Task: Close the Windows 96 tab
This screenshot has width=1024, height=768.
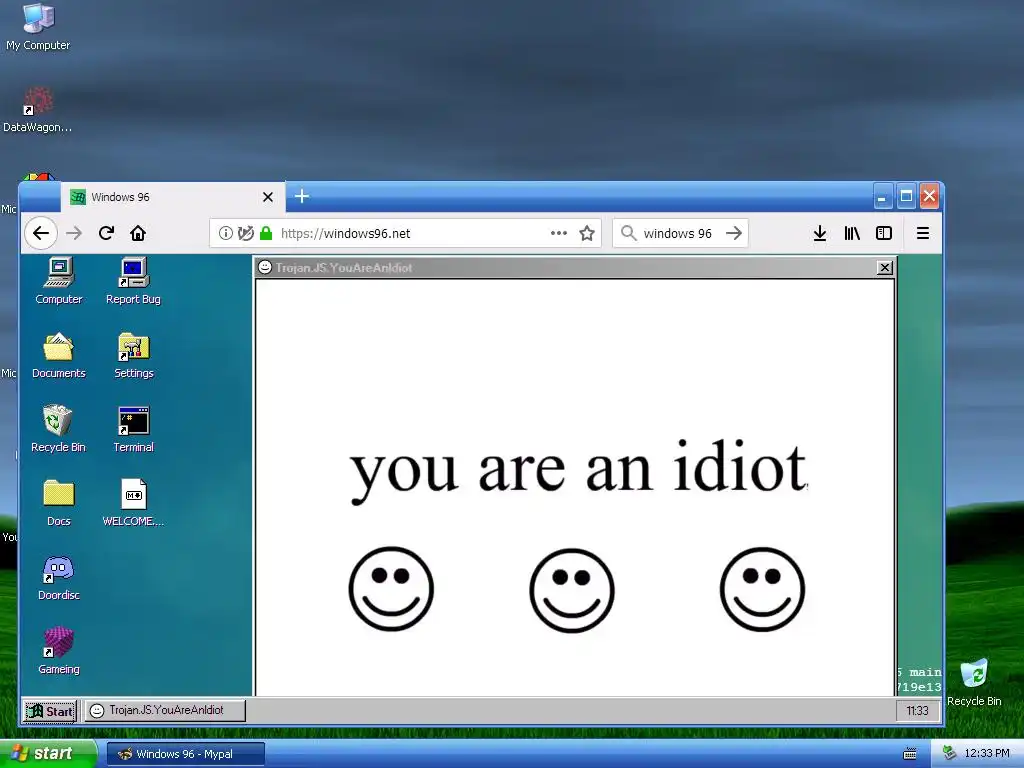Action: (268, 197)
